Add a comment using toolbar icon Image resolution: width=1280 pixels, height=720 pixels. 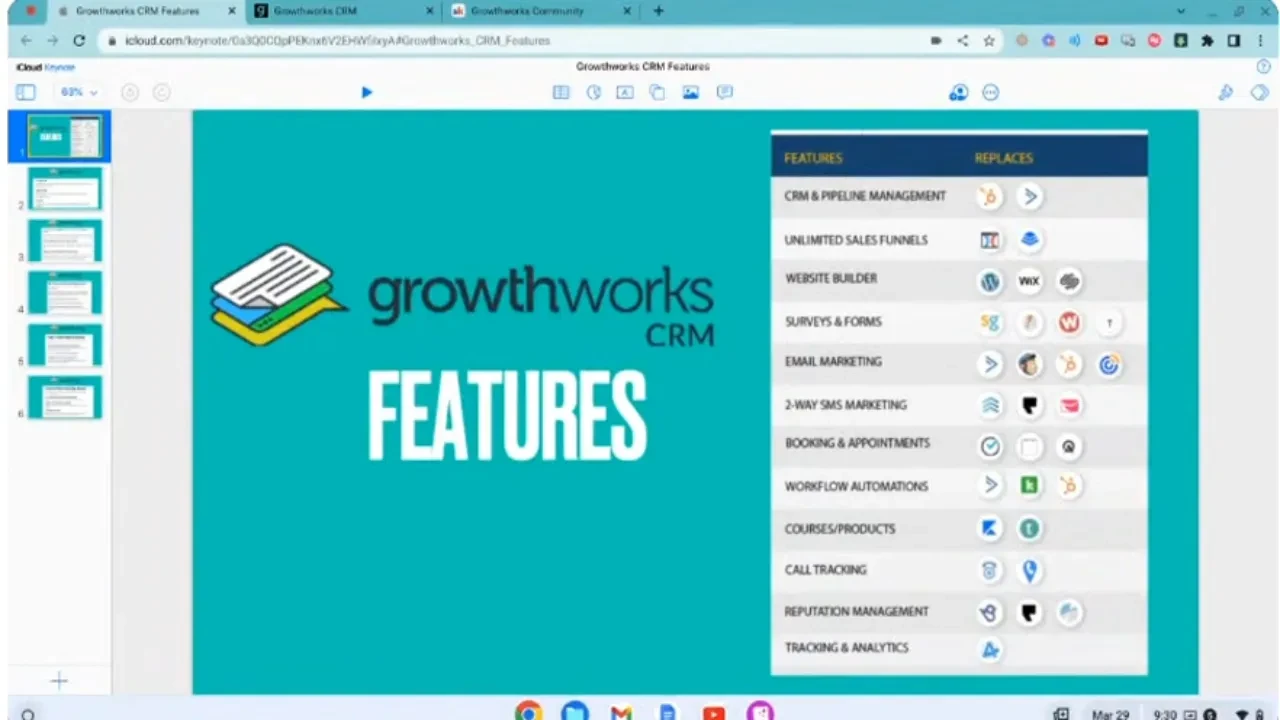tap(725, 92)
